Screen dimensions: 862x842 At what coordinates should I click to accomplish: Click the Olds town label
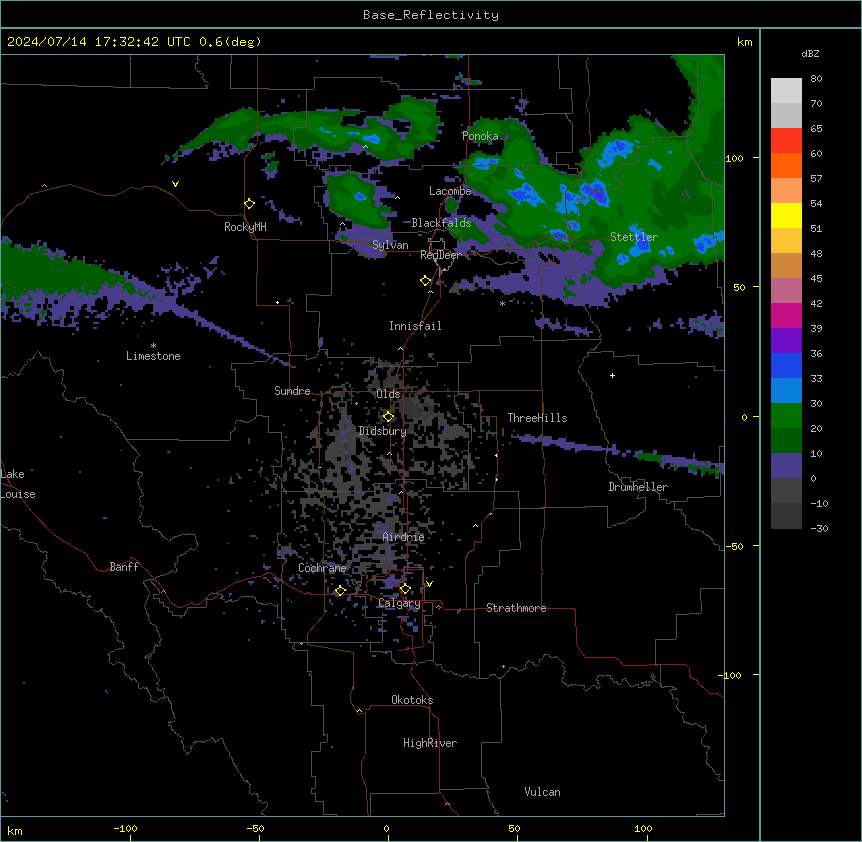388,394
